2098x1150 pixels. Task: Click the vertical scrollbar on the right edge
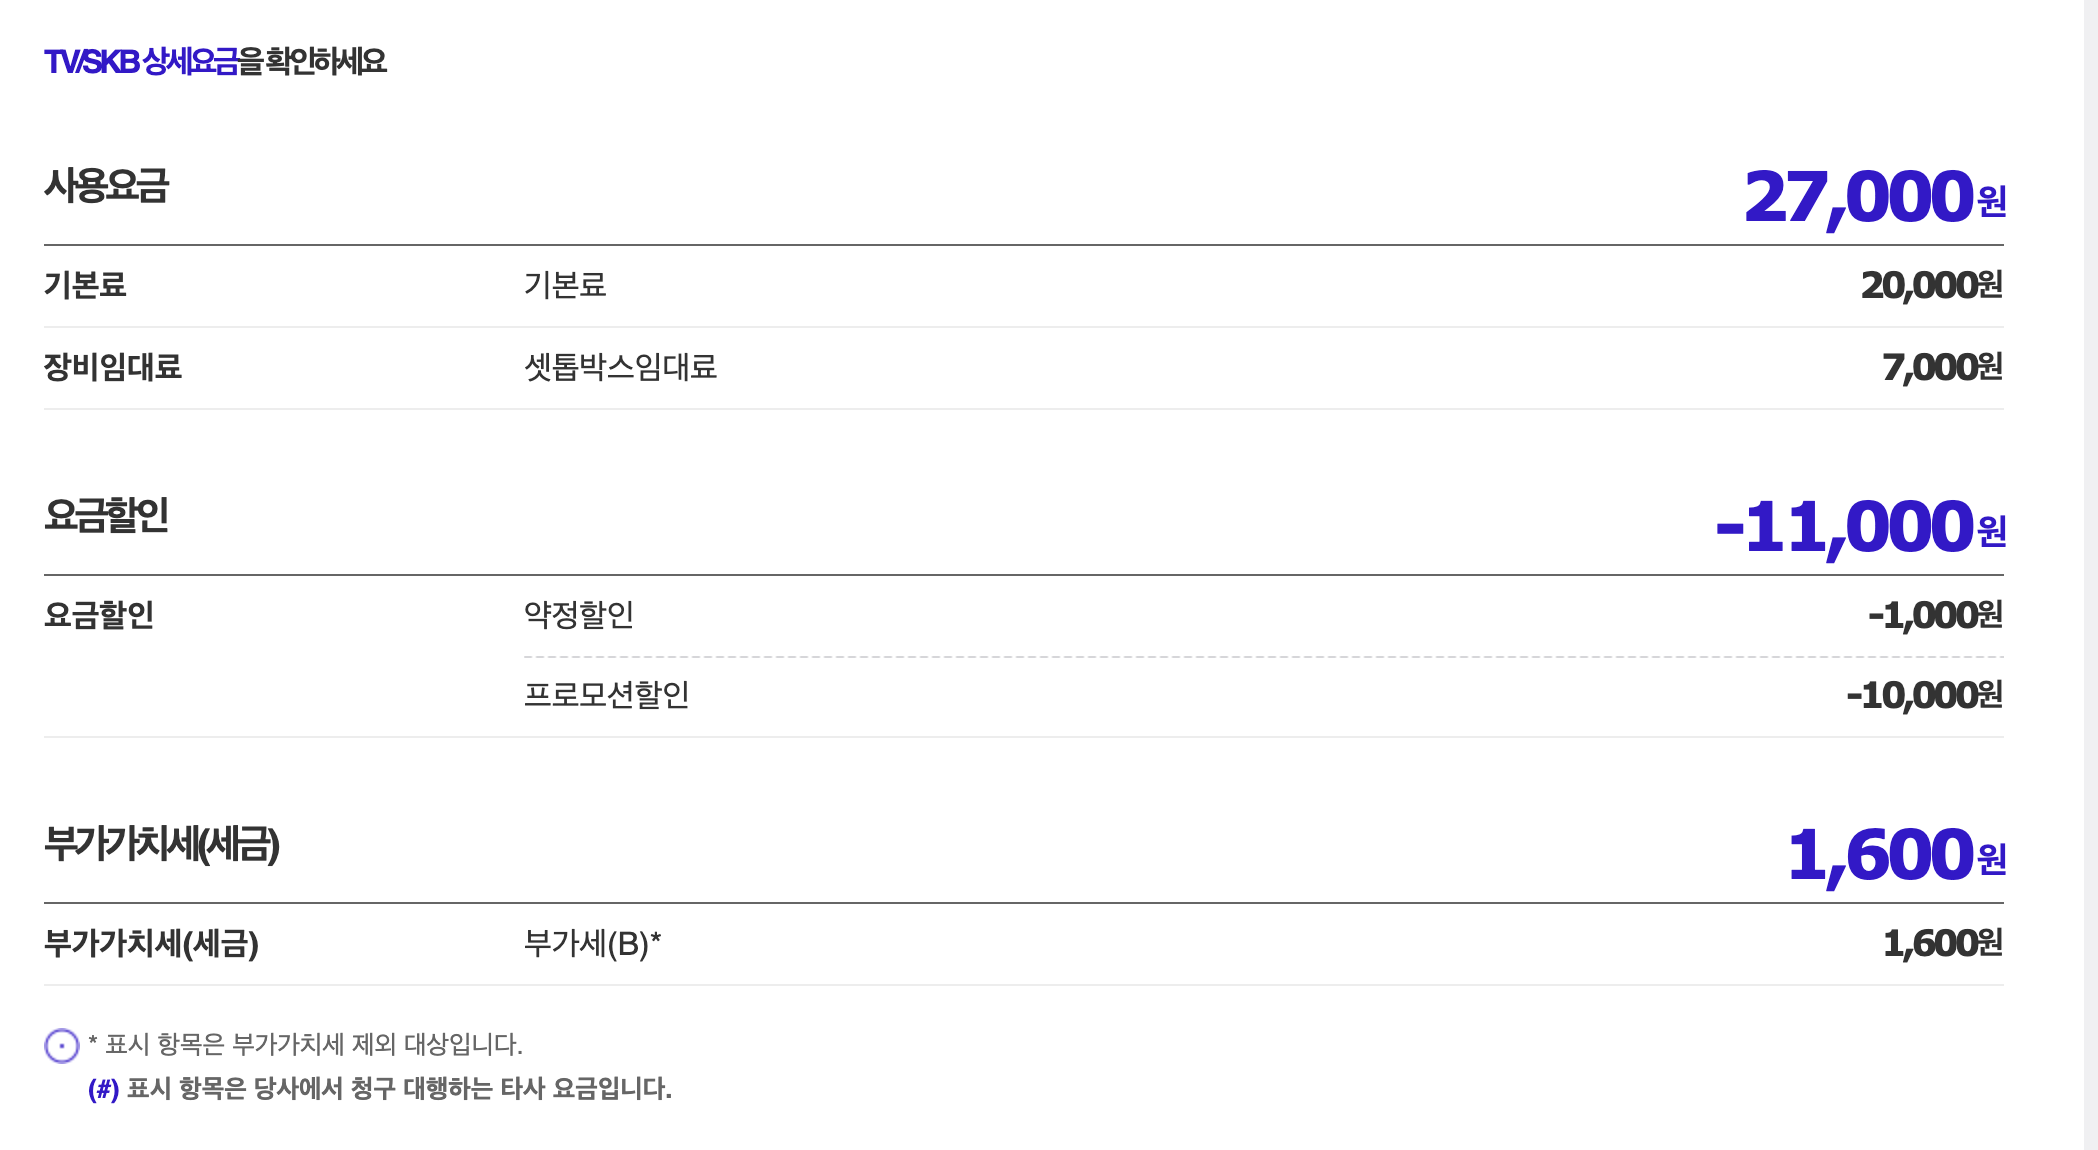click(2090, 575)
